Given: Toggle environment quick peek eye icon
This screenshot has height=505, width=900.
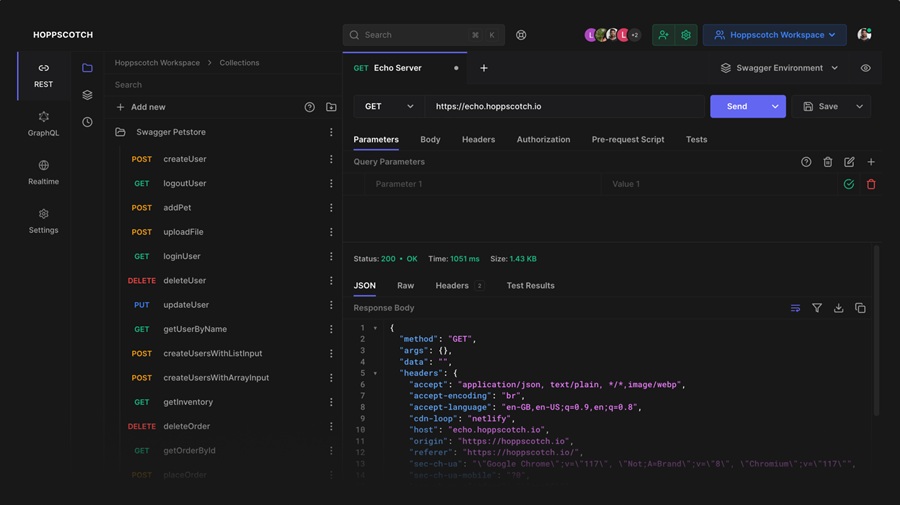Looking at the screenshot, I should pyautogui.click(x=866, y=68).
